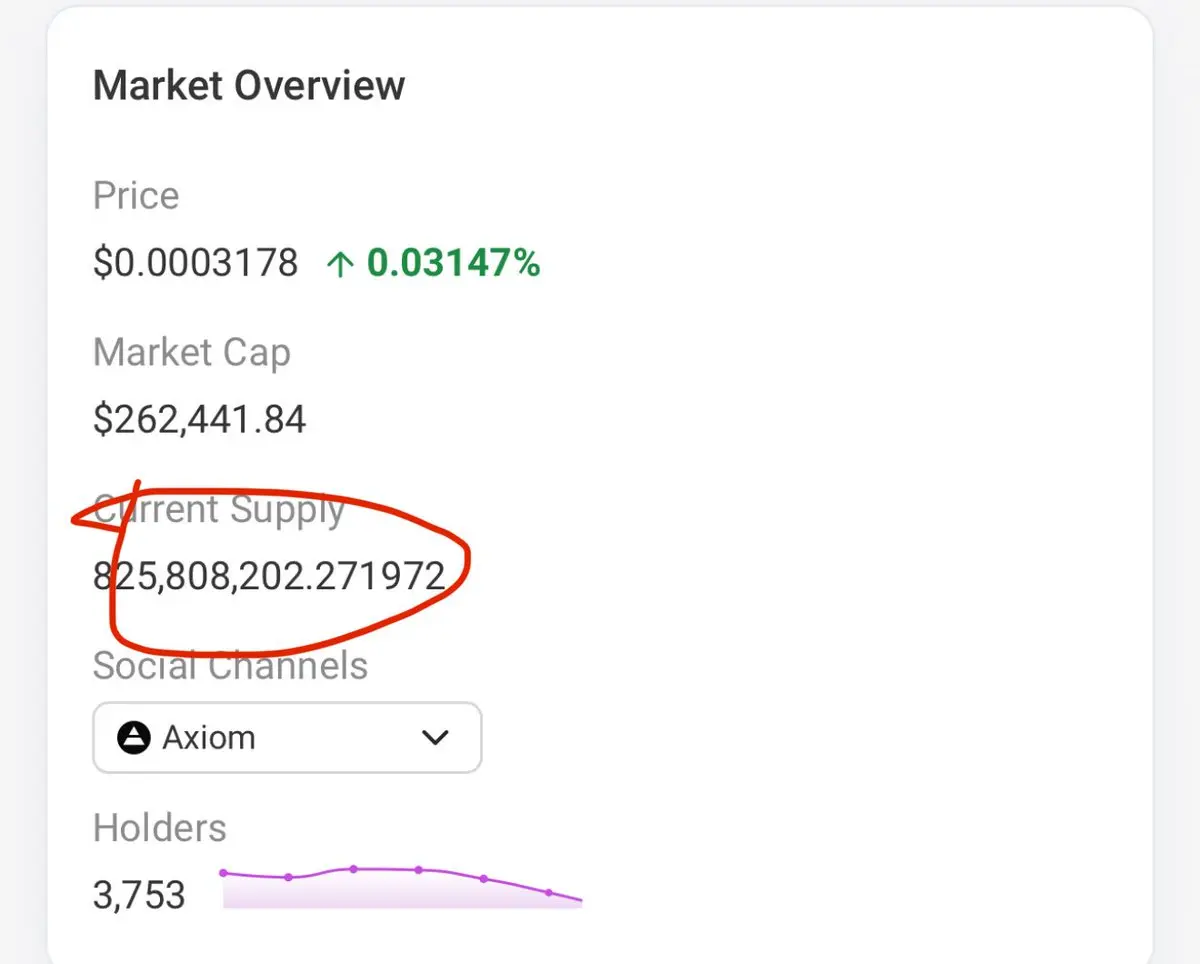1200x964 pixels.
Task: Click the holders sparkline chart
Action: click(400, 886)
